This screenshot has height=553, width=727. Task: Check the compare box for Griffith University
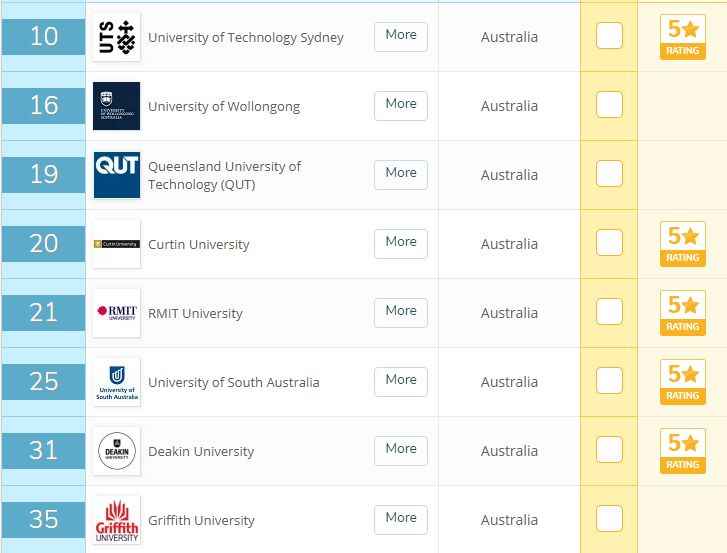coord(609,519)
